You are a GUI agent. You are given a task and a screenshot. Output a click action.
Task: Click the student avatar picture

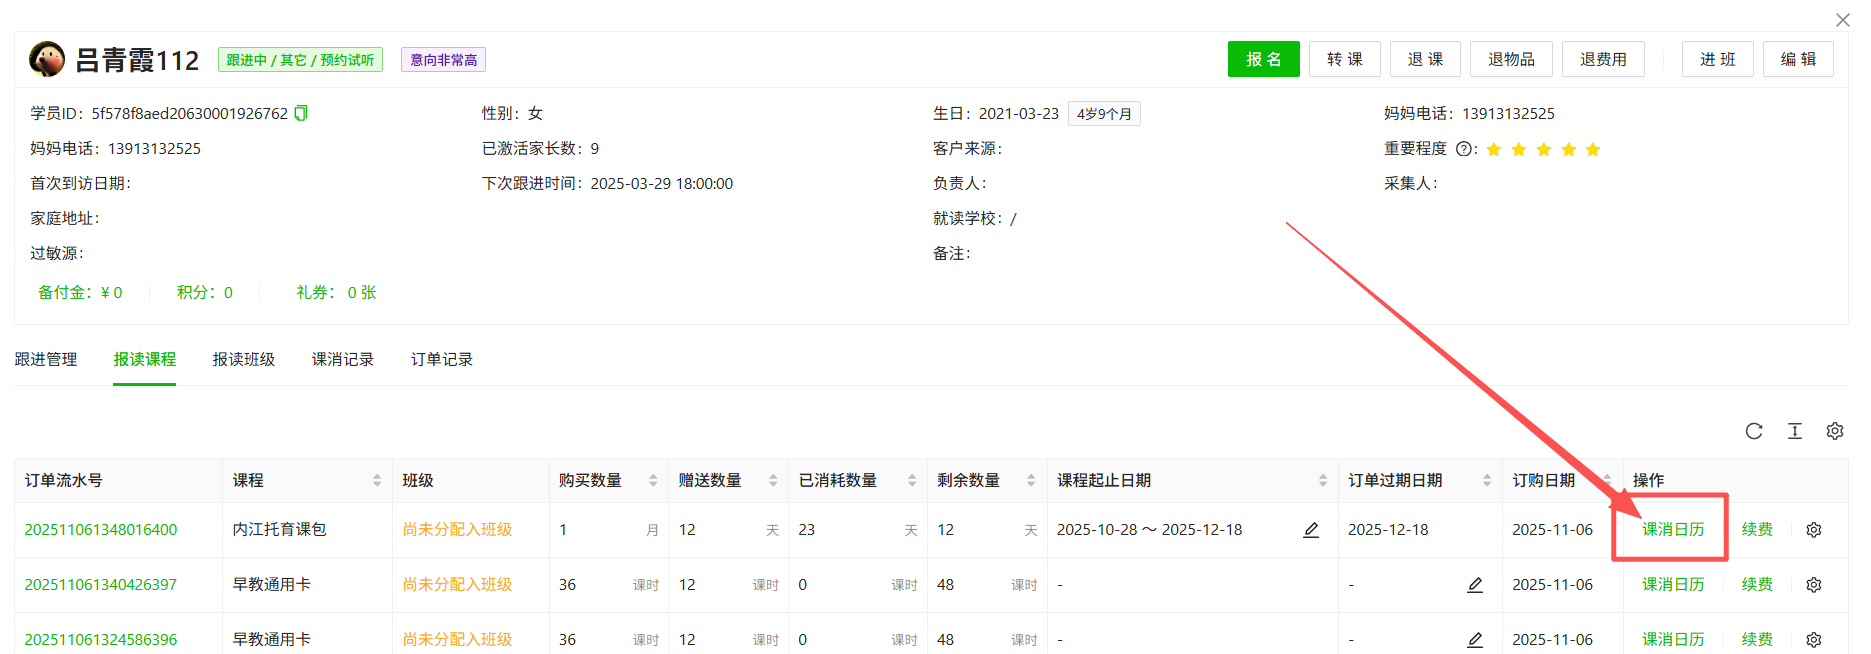pos(47,60)
